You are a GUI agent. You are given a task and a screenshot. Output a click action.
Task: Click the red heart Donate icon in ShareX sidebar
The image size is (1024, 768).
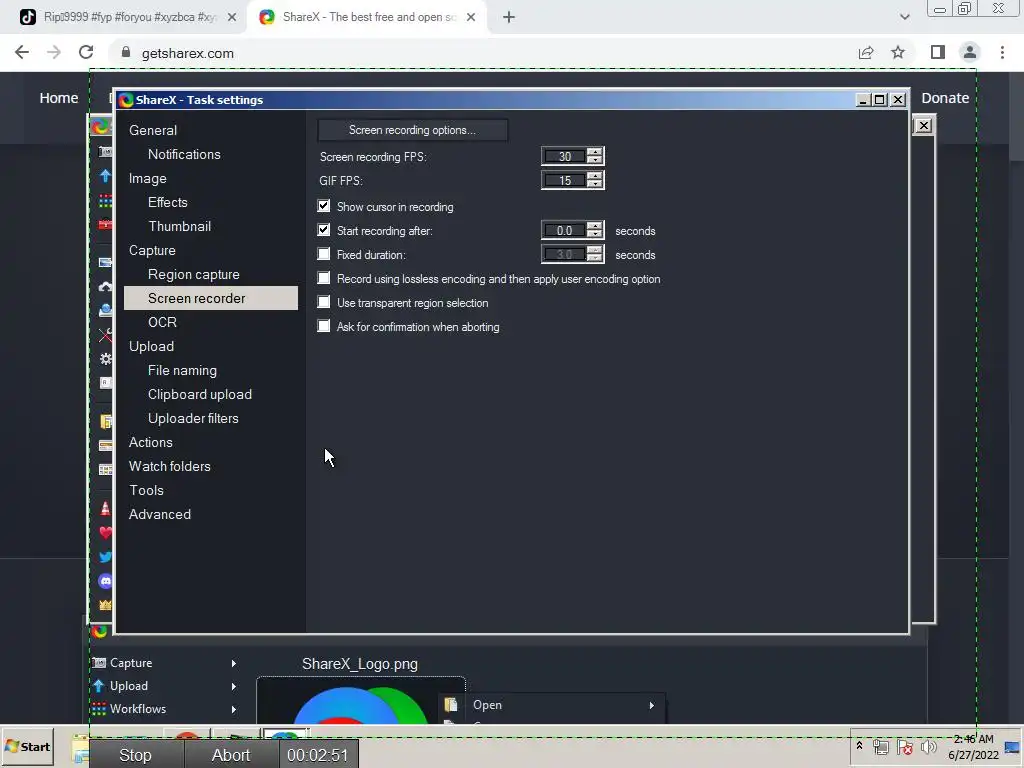(105, 532)
